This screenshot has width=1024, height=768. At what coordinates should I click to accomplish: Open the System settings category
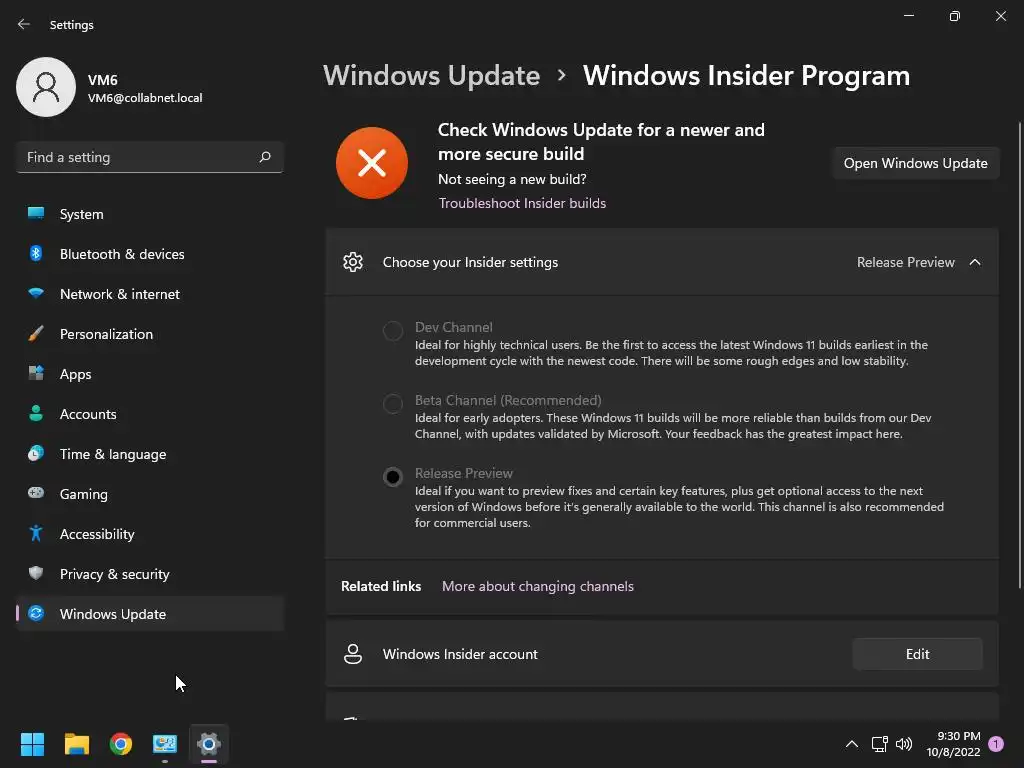tap(150, 214)
